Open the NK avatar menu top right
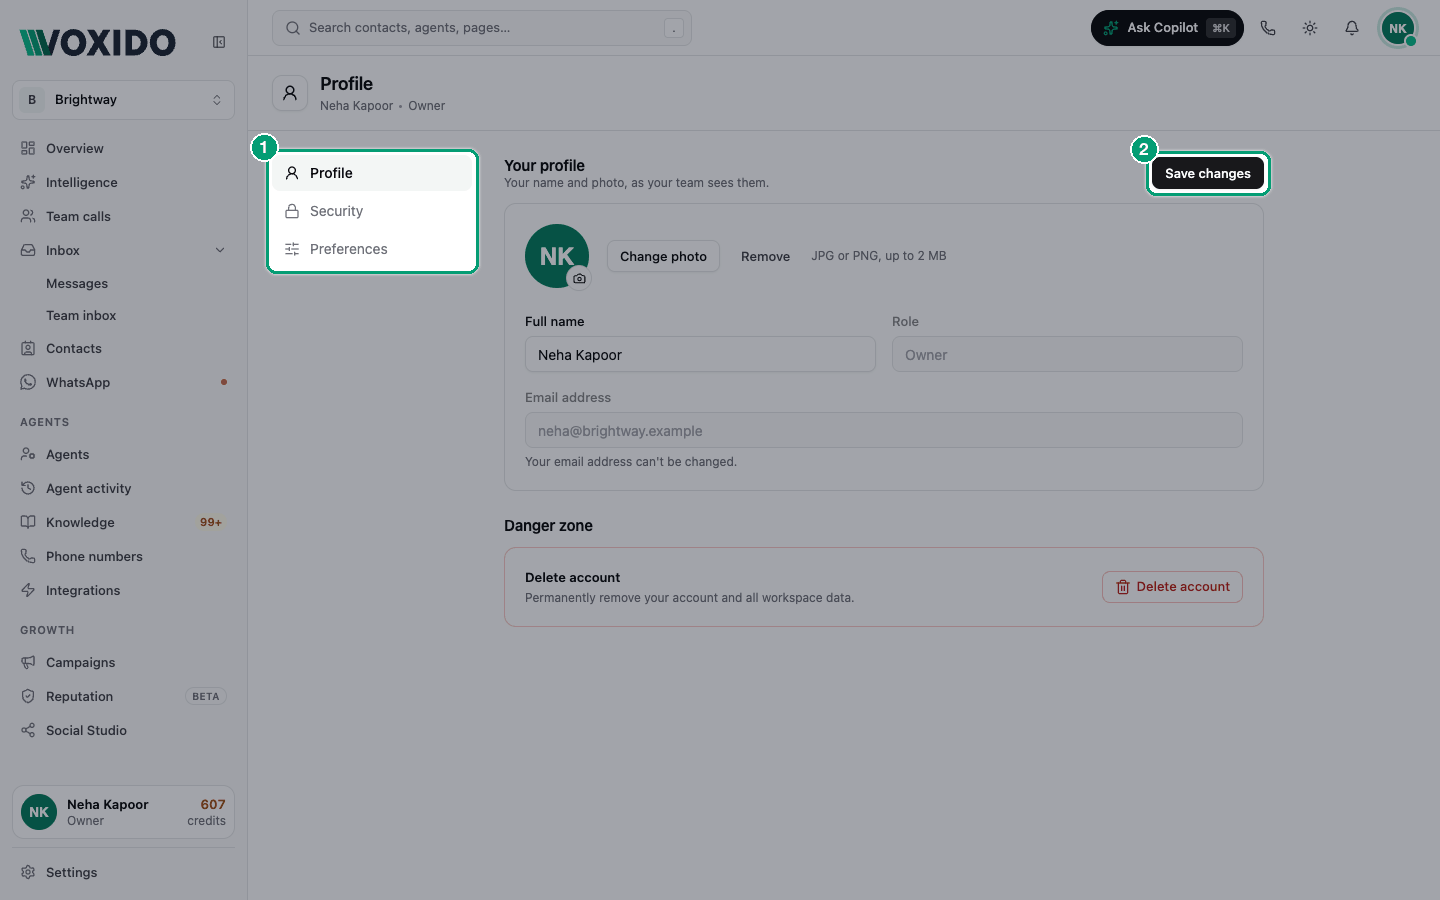This screenshot has height=900, width=1440. click(1398, 28)
